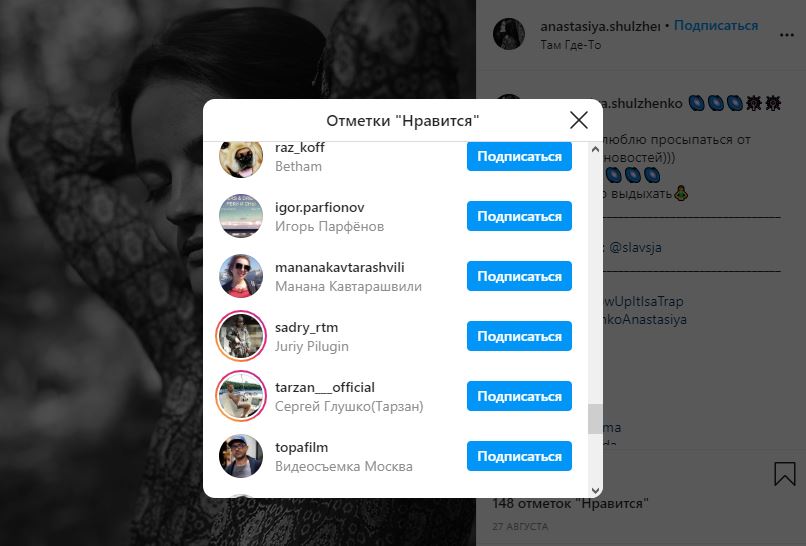Image resolution: width=806 pixels, height=546 pixels.
Task: Follow raz_koff with the Подписаться button
Action: [x=519, y=156]
